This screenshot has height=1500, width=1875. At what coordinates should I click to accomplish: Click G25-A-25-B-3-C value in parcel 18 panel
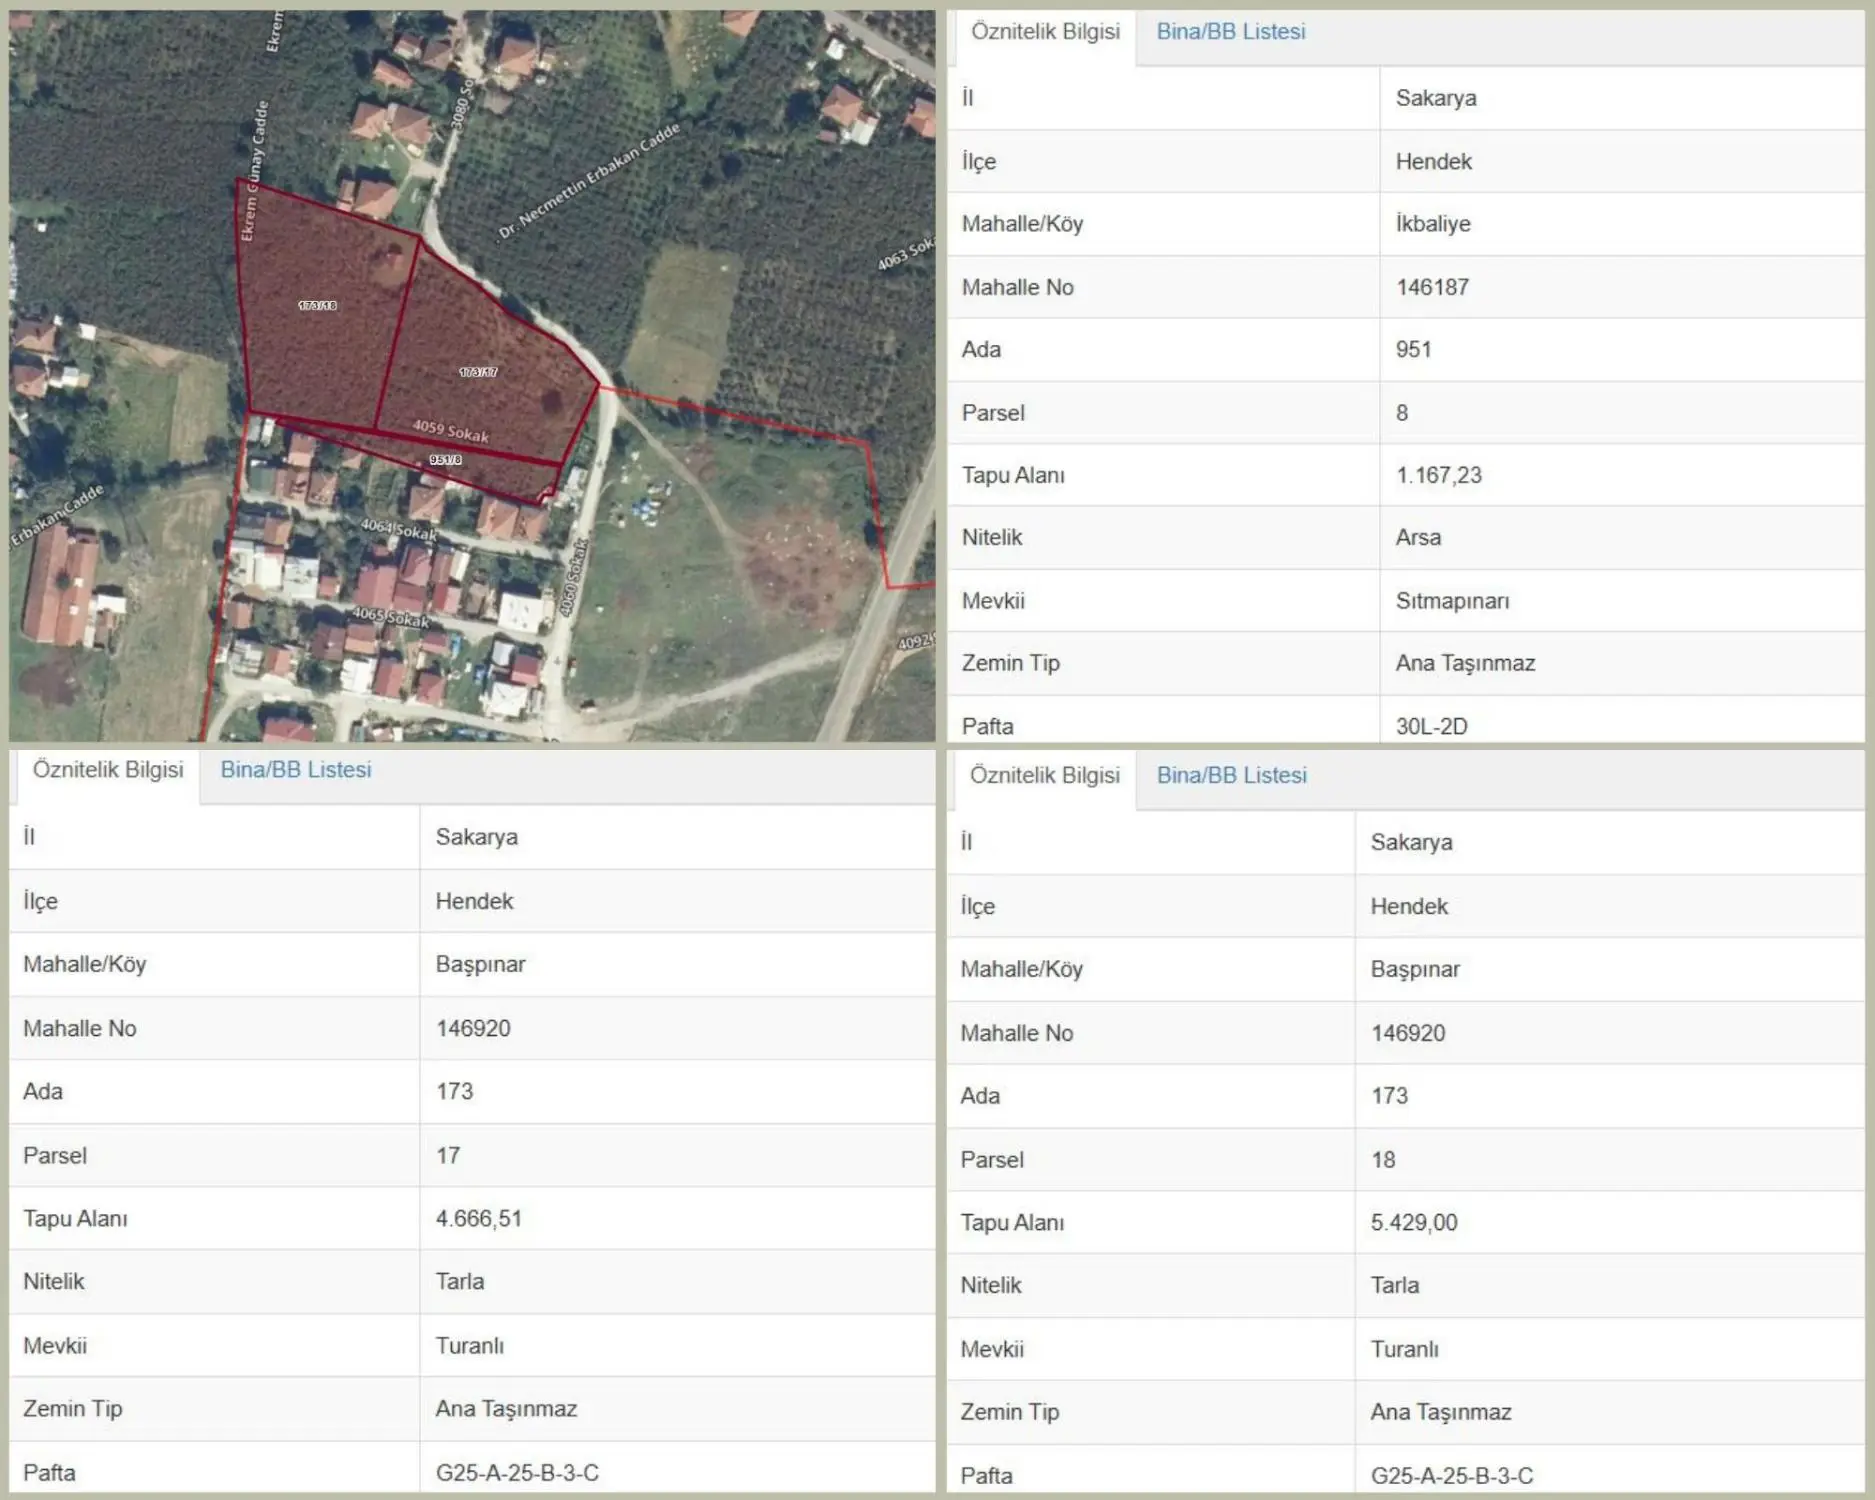(1451, 1476)
